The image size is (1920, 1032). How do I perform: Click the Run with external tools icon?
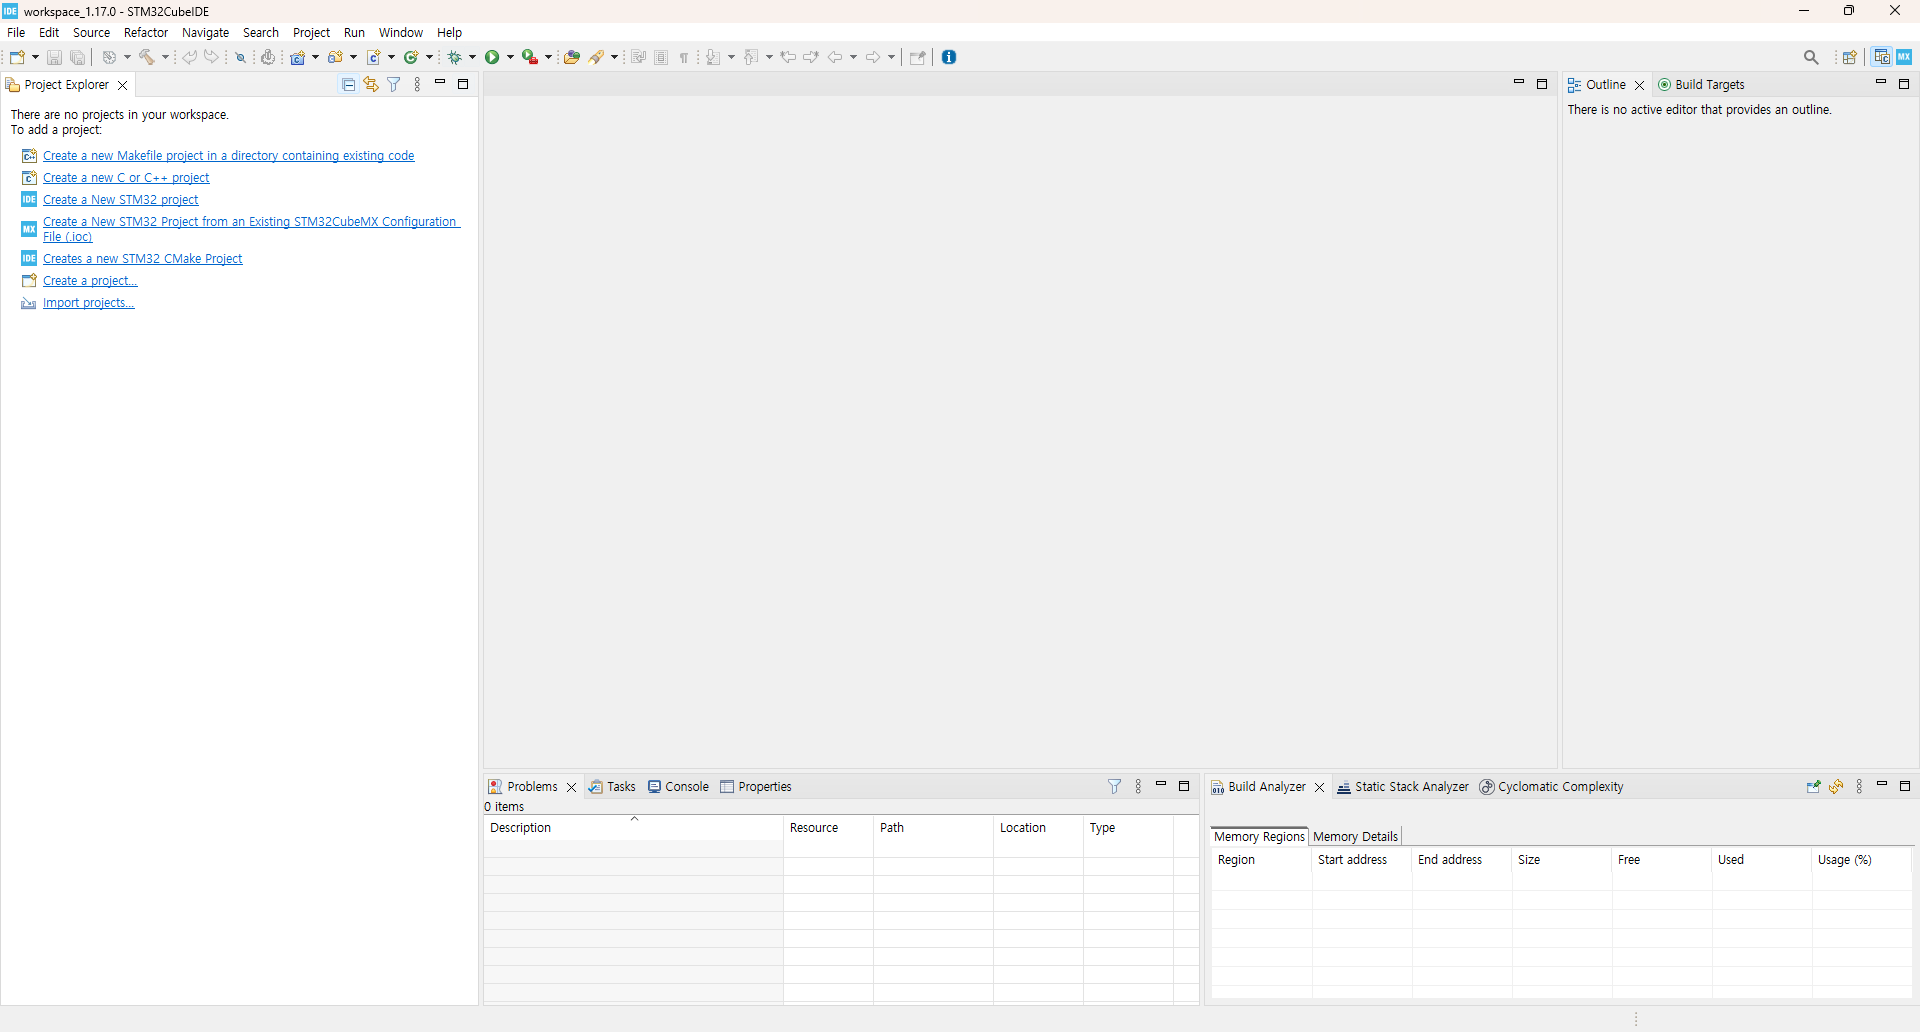pyautogui.click(x=530, y=57)
